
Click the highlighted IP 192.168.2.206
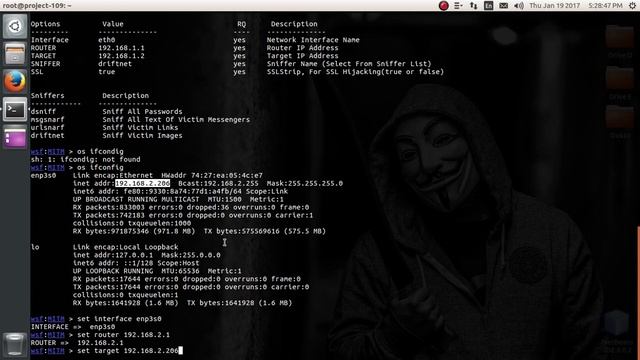(142, 183)
